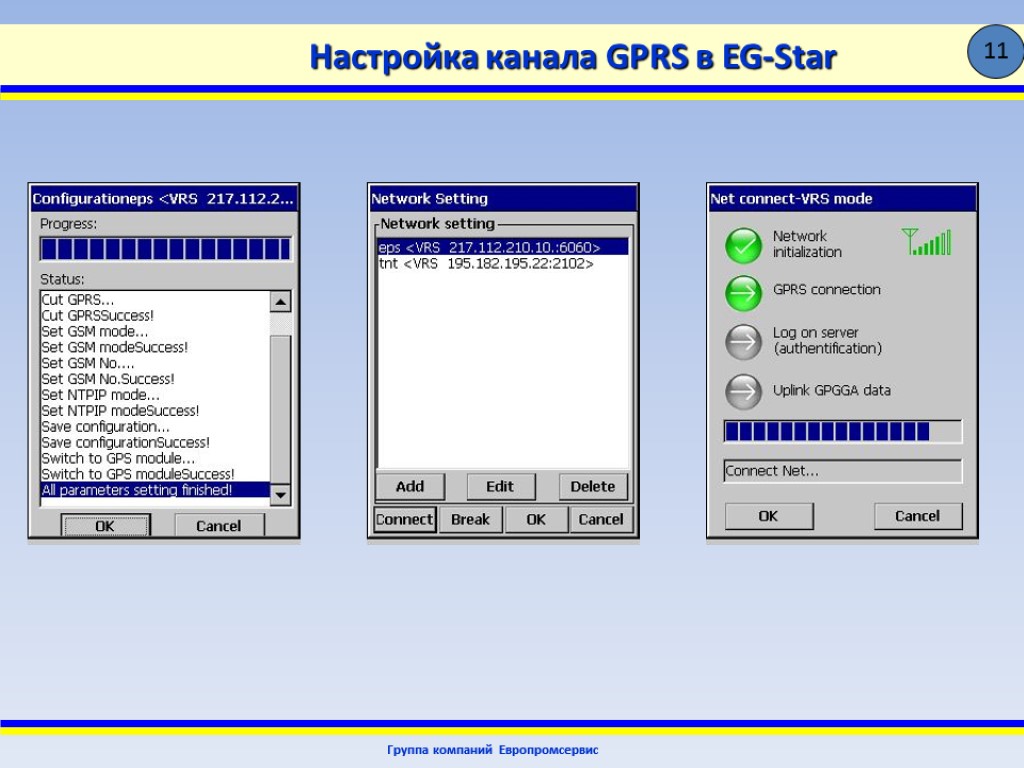1024x768 pixels.
Task: Click the 'GPRS connection' label
Action: tap(827, 289)
